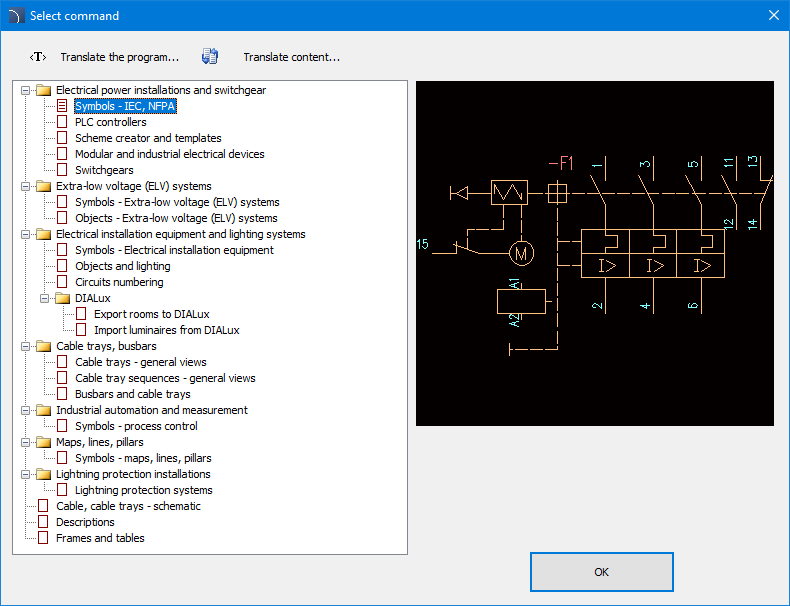Select Scheme creator and templates
The height and width of the screenshot is (606, 790).
pyautogui.click(x=148, y=138)
